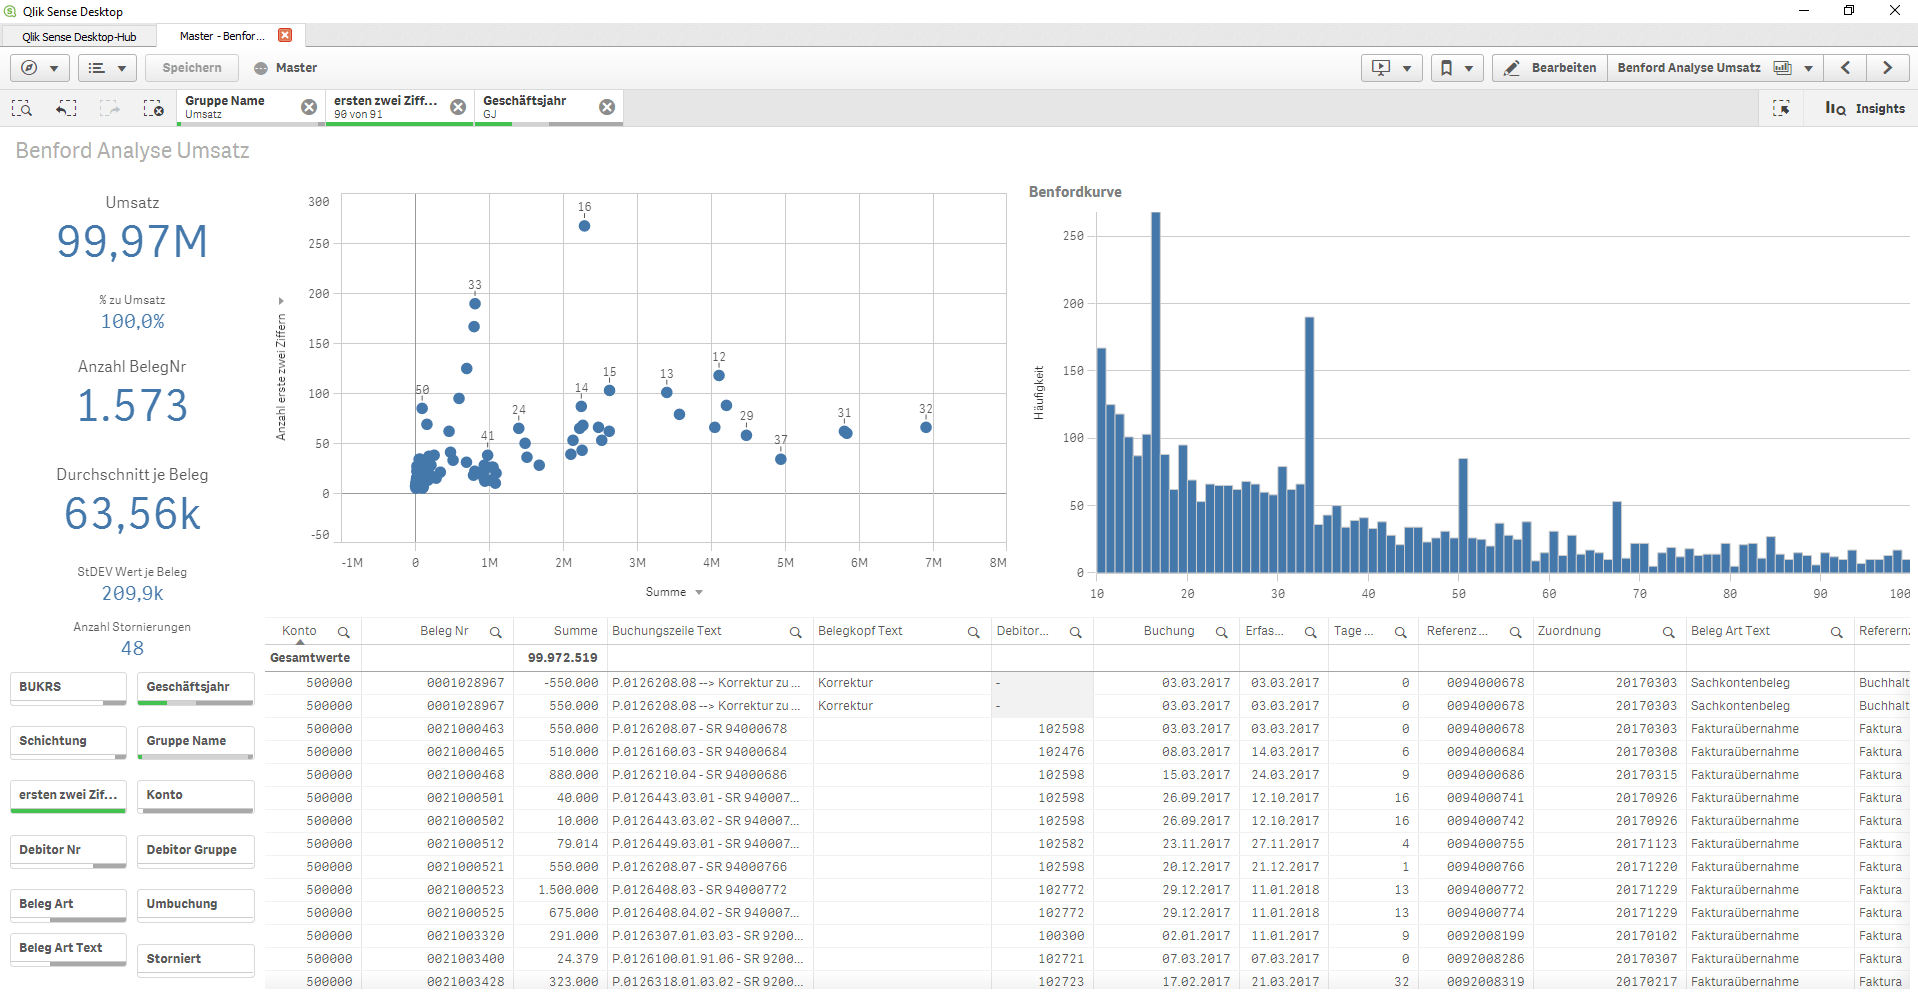Open the bookmarks icon
1918x994 pixels.
coord(1456,68)
